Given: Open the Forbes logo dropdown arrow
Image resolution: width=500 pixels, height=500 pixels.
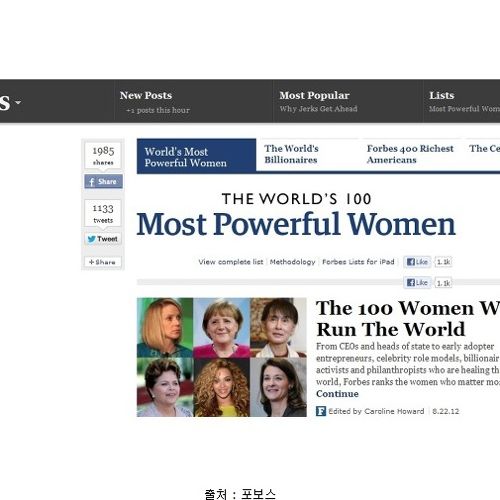Looking at the screenshot, I should (x=18, y=102).
